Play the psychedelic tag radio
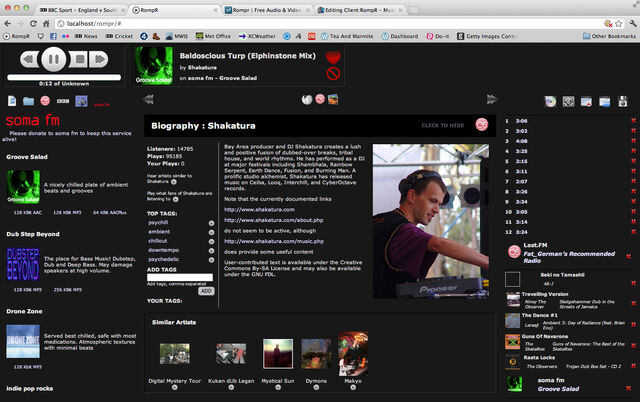Image resolution: width=640 pixels, height=402 pixels. (211, 260)
